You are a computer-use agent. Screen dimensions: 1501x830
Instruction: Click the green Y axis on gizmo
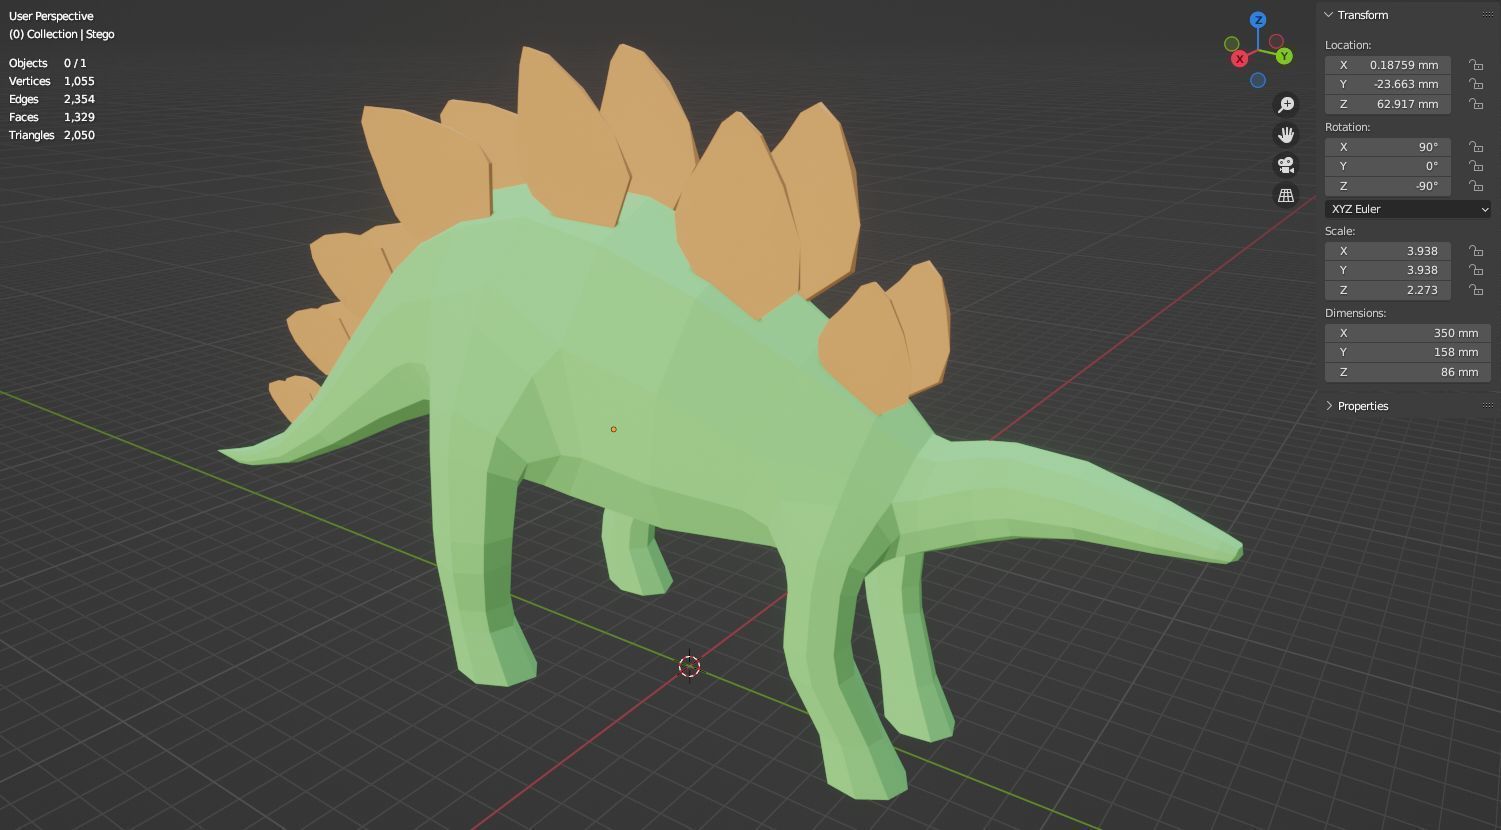click(x=1284, y=56)
